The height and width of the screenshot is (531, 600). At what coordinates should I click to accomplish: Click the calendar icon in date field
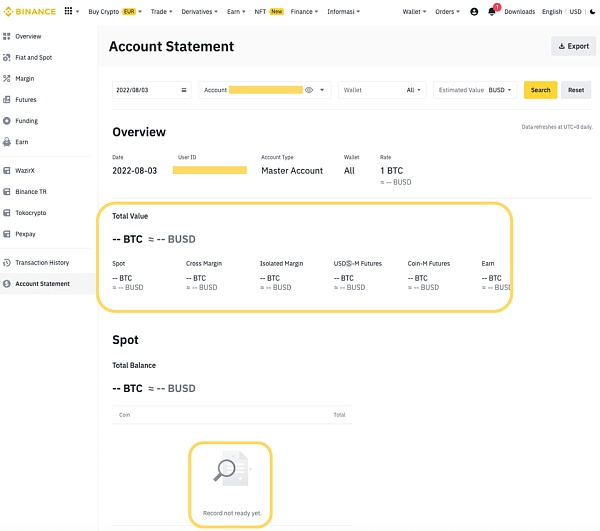point(183,90)
